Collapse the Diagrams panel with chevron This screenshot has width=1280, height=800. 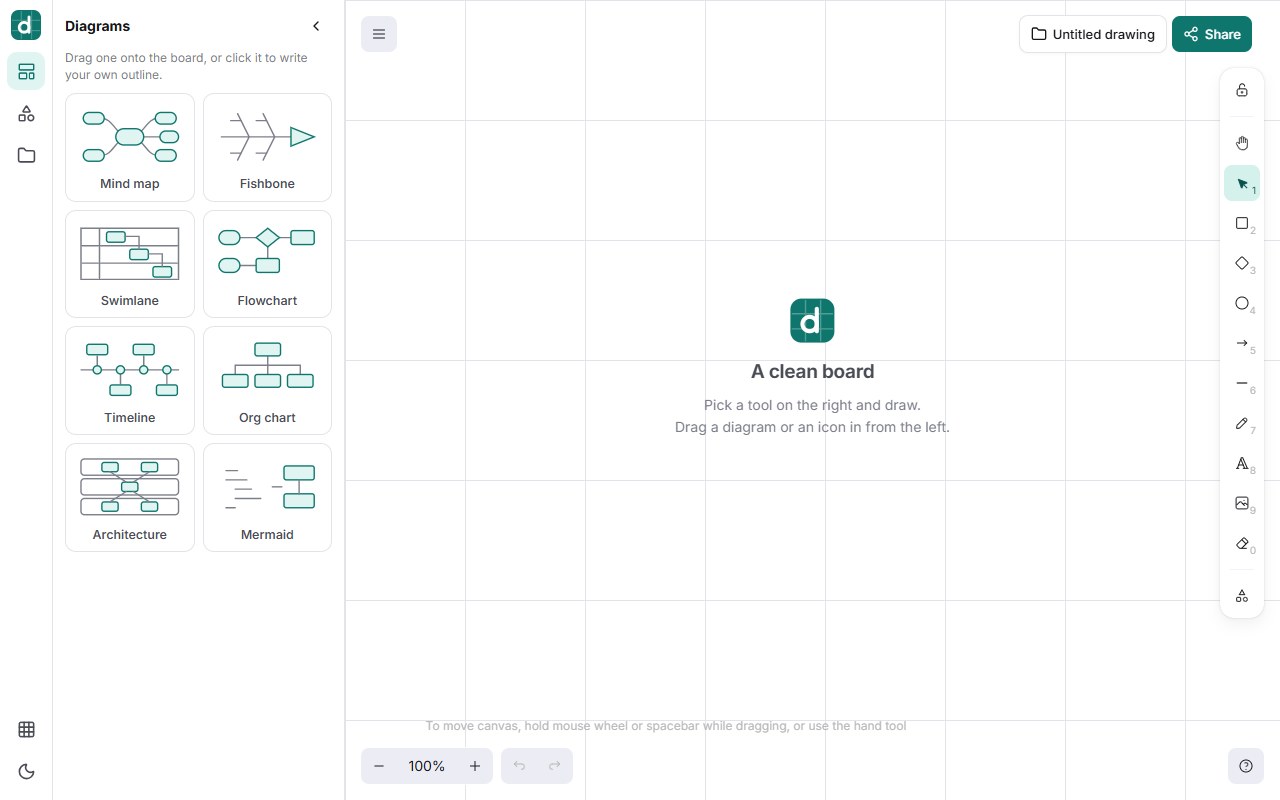tap(316, 26)
